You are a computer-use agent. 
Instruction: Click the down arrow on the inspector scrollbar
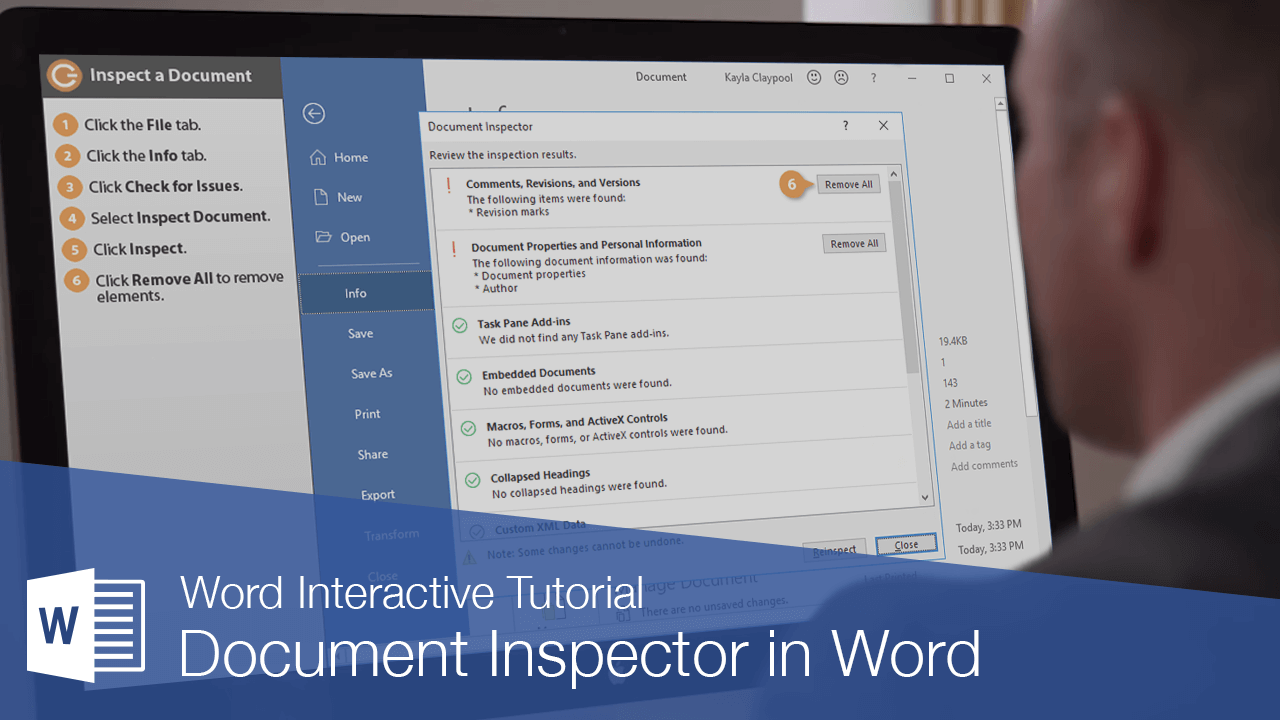924,497
